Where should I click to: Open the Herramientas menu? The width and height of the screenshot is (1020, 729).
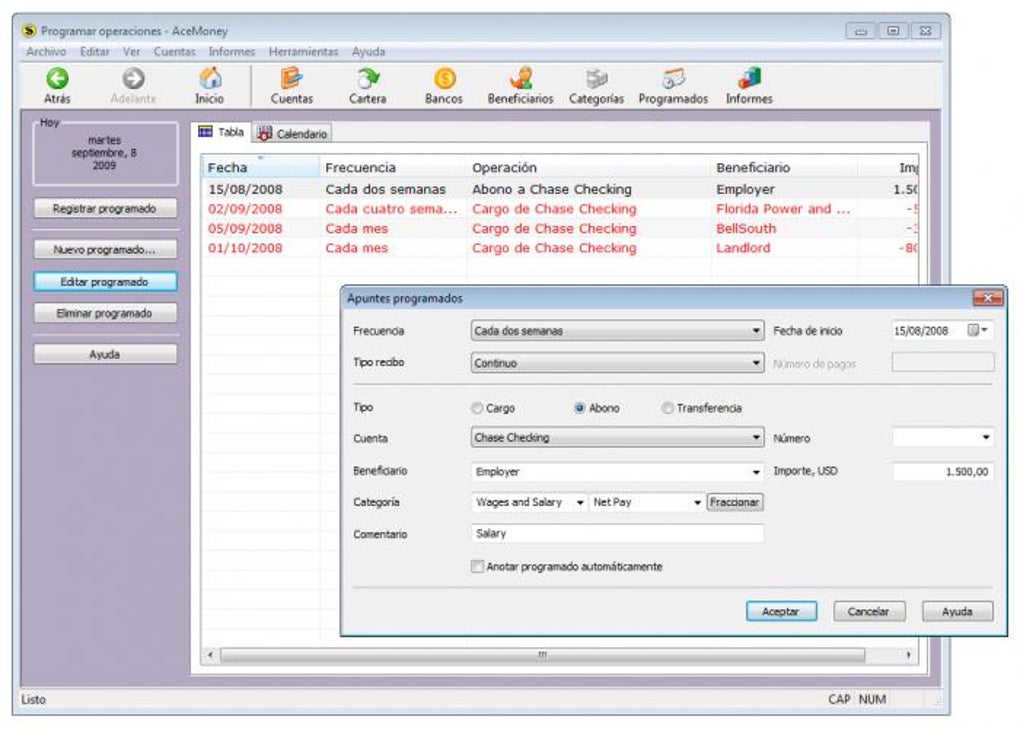pyautogui.click(x=303, y=51)
